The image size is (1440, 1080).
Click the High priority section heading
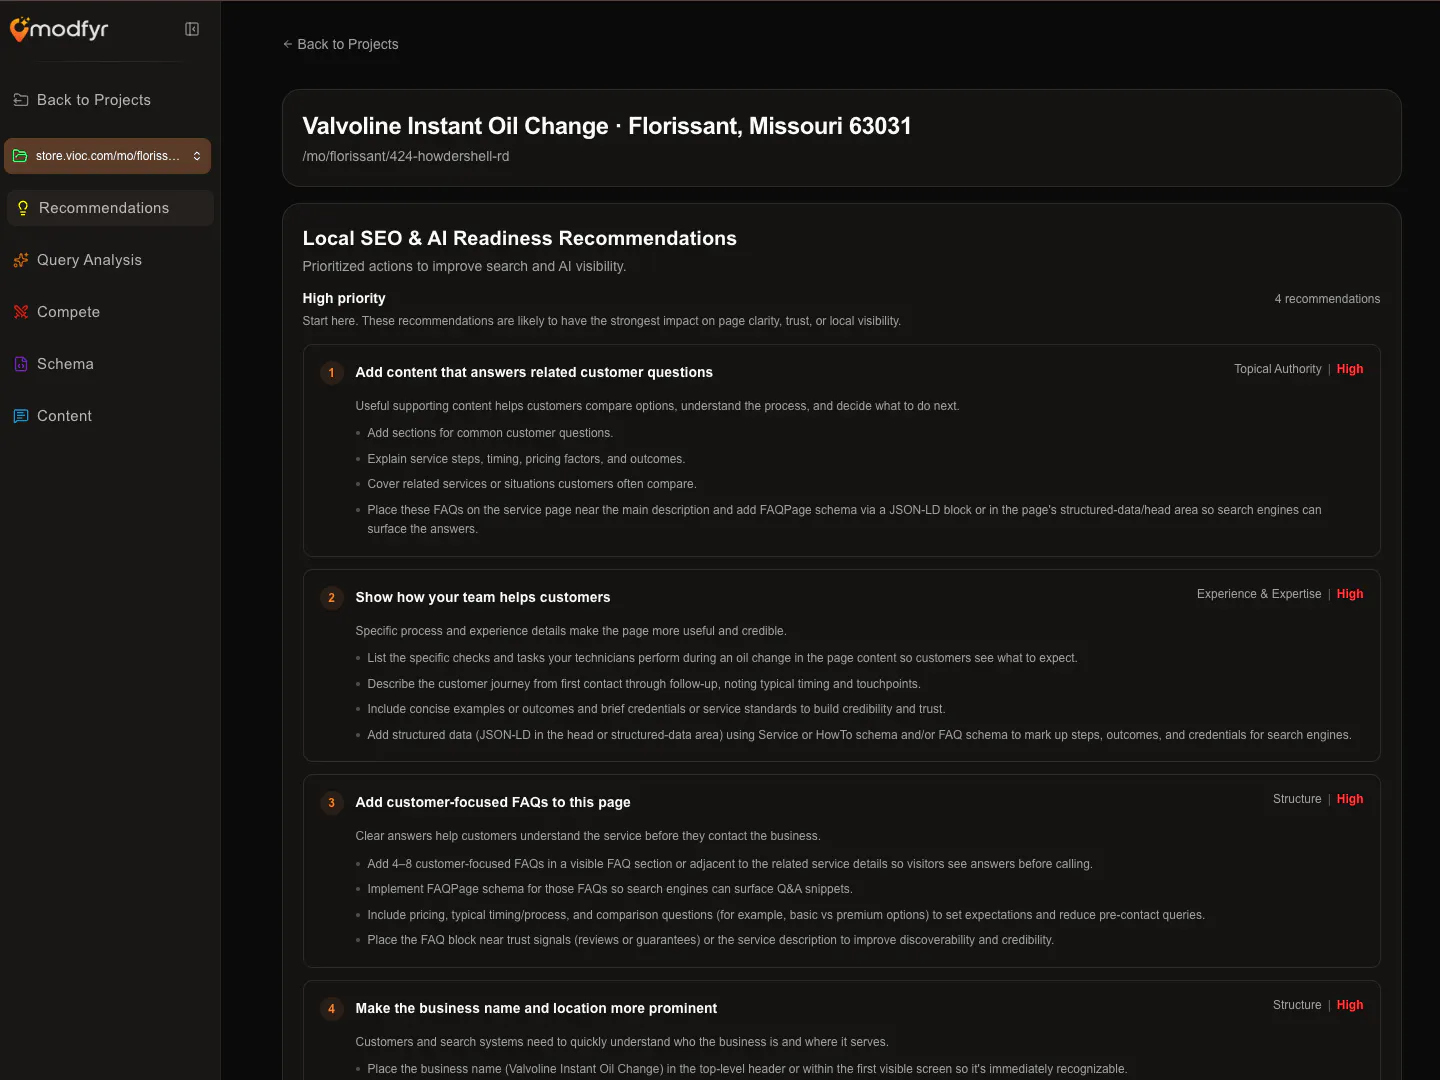(344, 298)
